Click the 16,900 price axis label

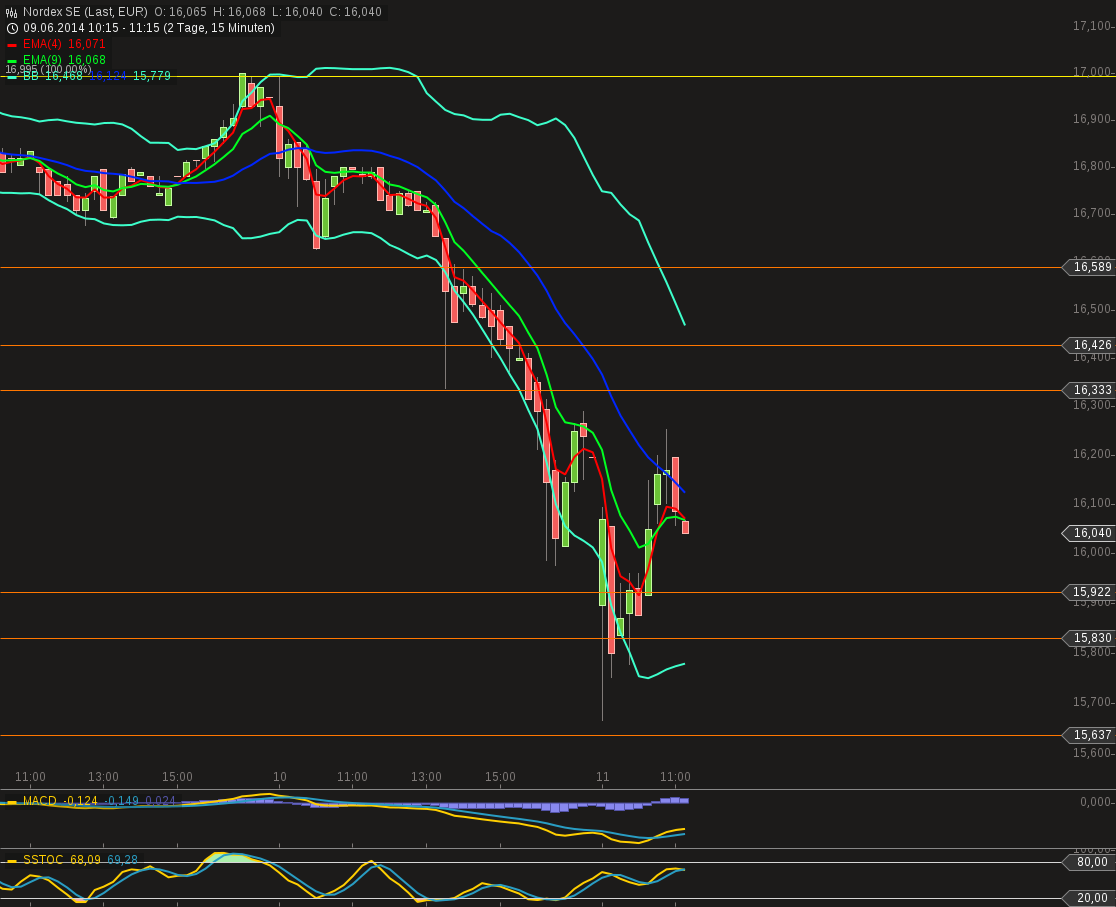[1092, 119]
